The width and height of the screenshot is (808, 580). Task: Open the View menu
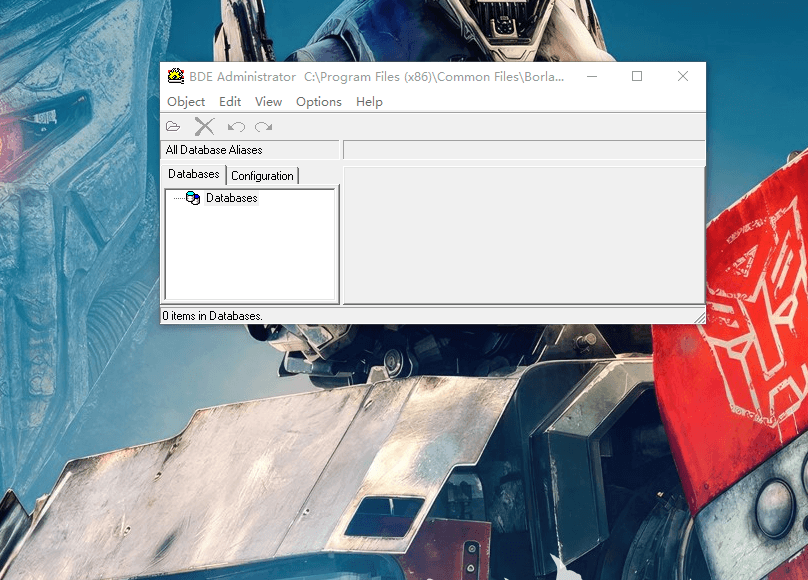(x=268, y=102)
